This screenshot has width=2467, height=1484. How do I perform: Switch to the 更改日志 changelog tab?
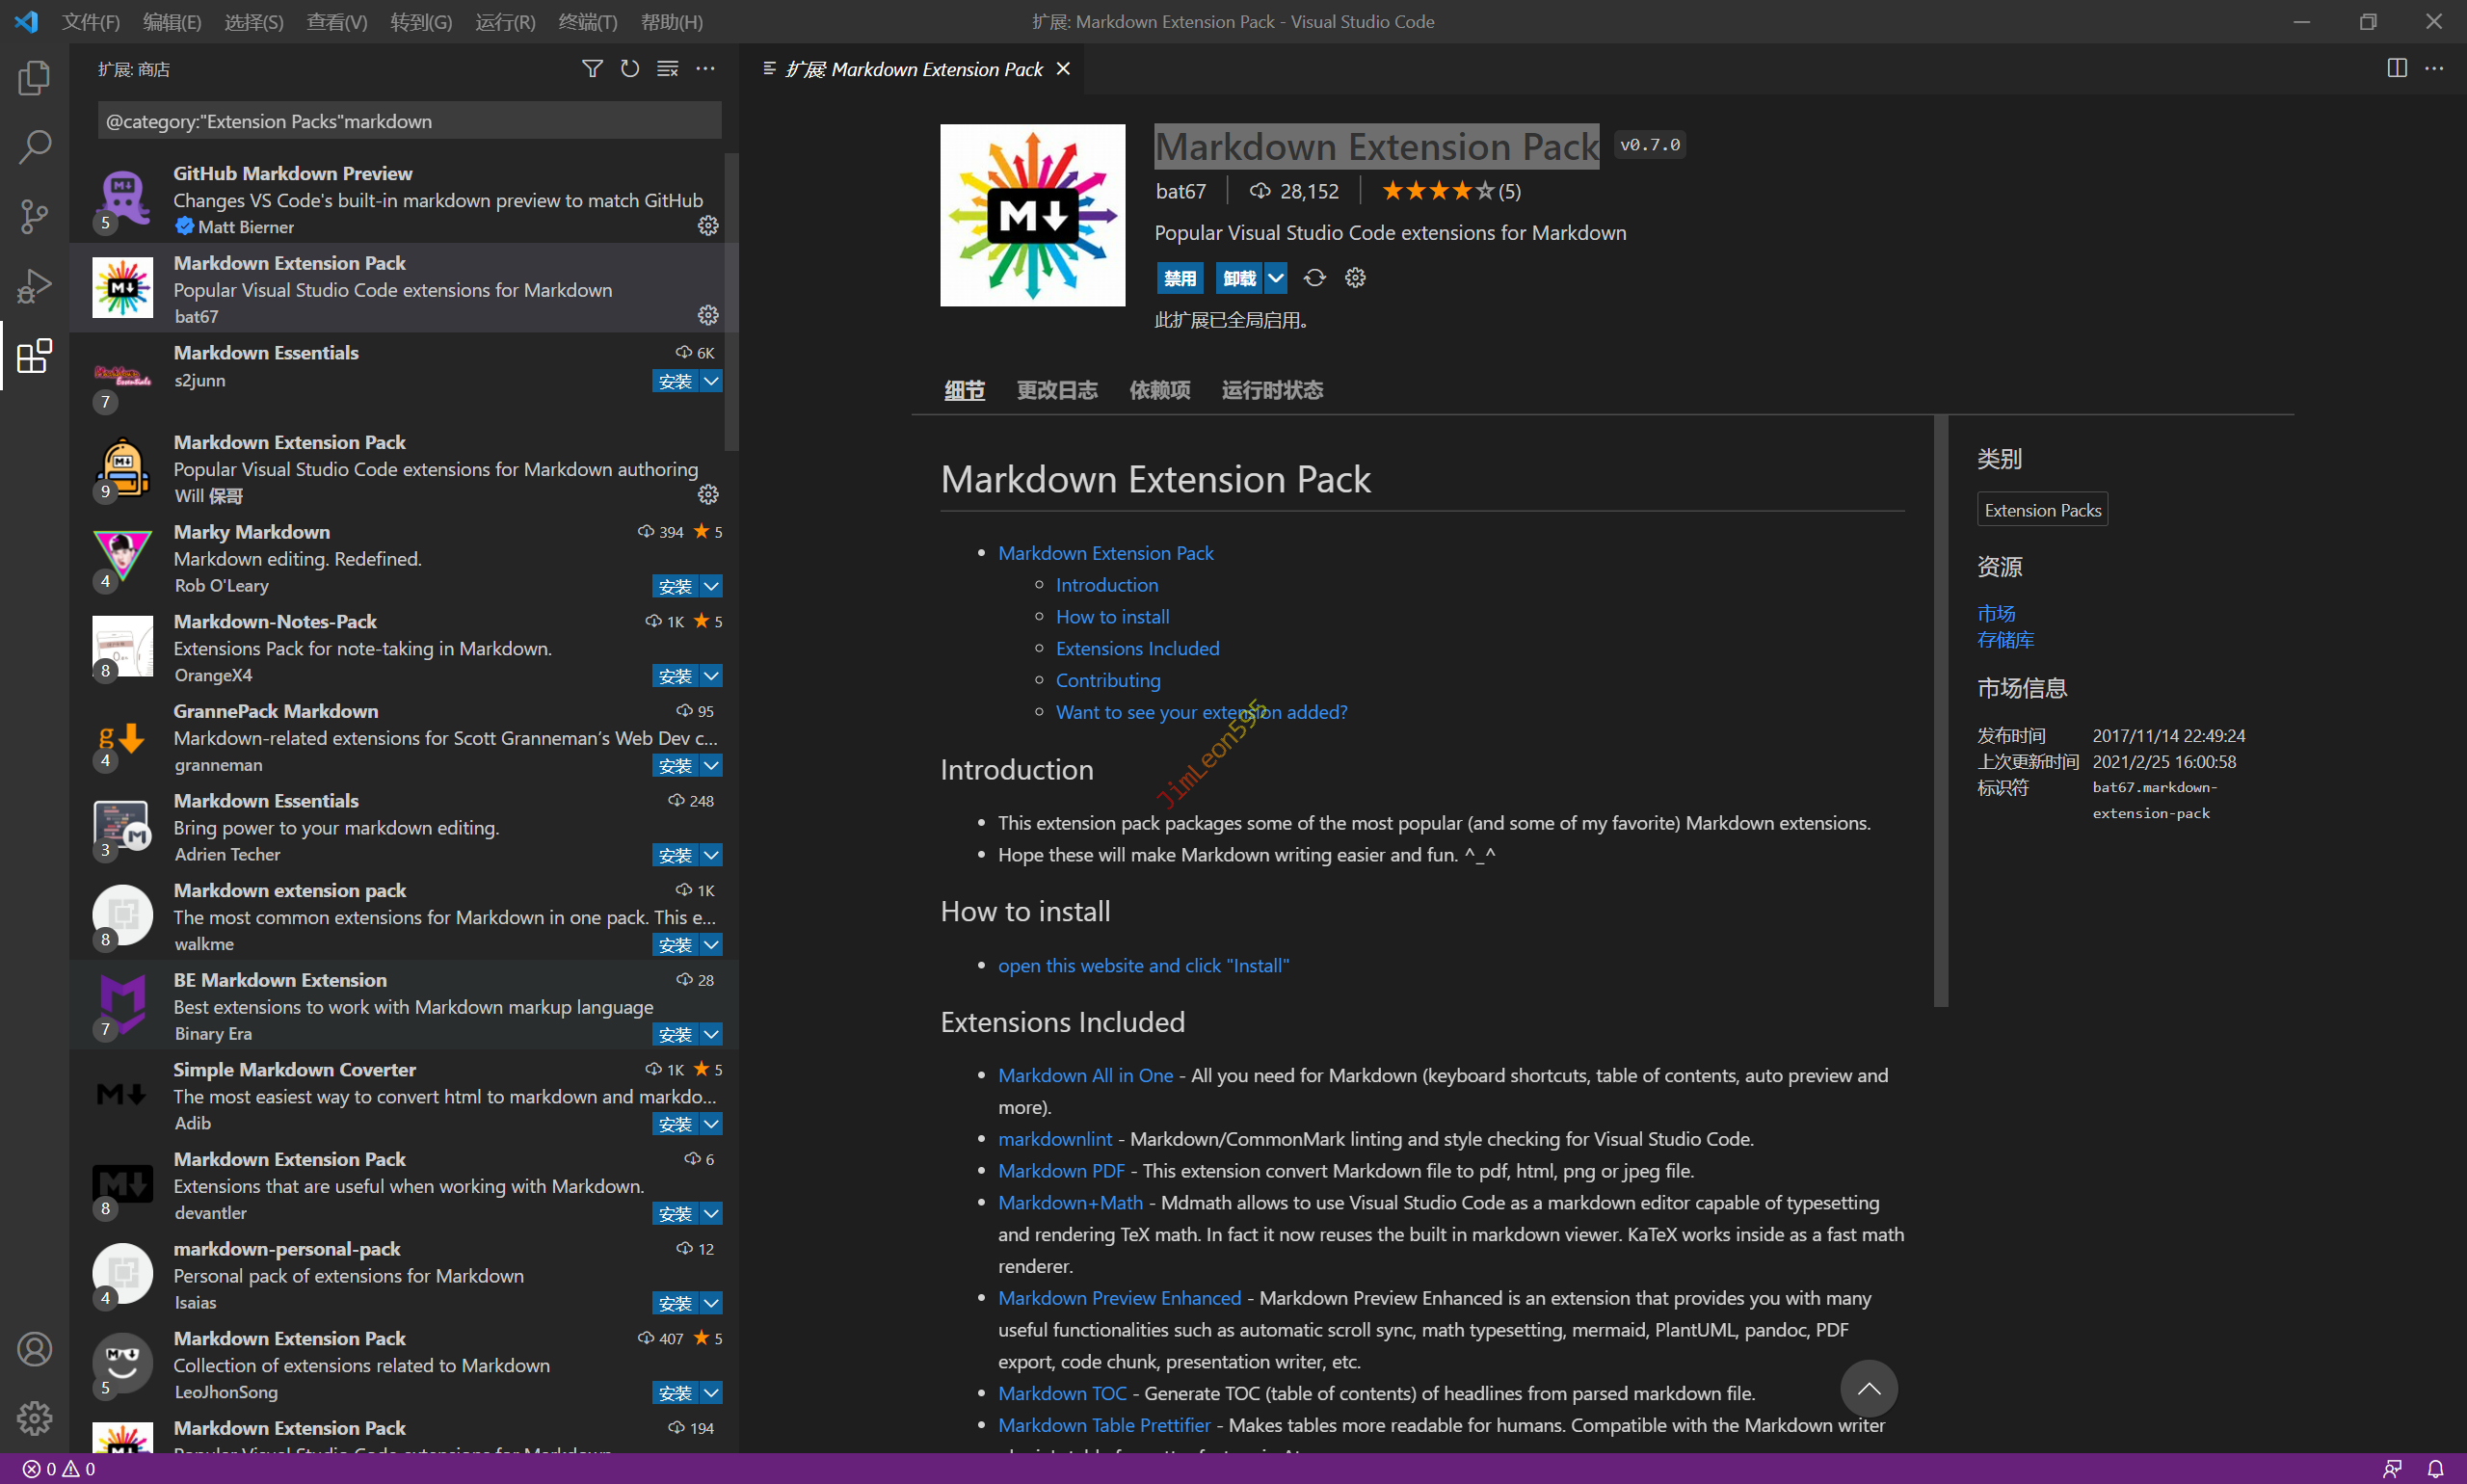[x=1056, y=390]
